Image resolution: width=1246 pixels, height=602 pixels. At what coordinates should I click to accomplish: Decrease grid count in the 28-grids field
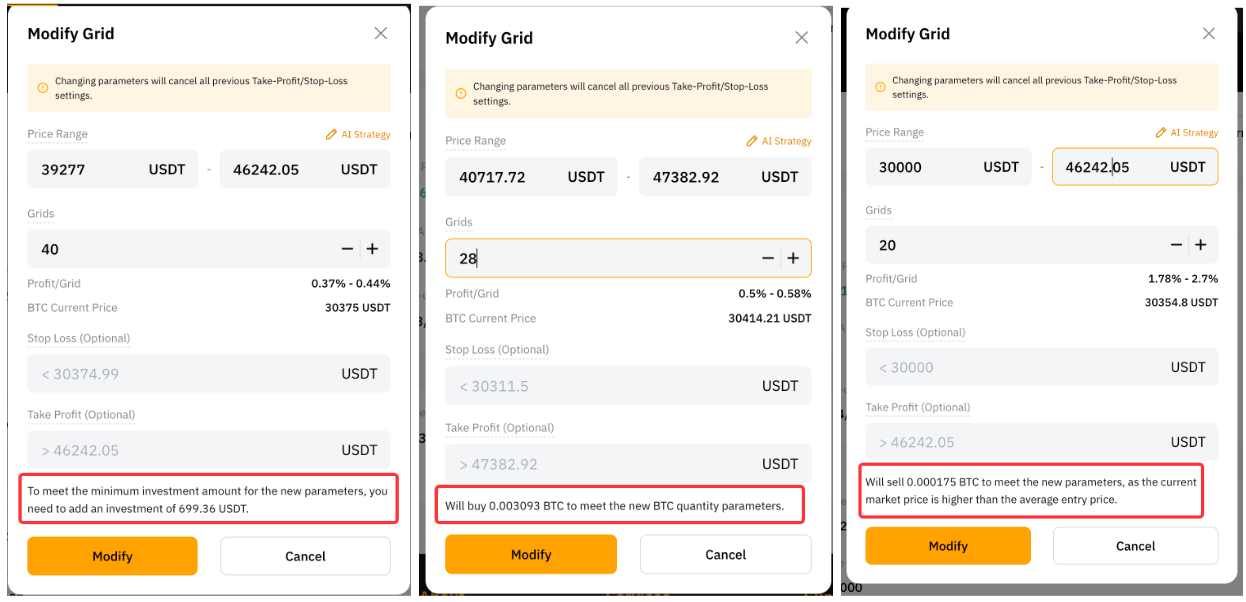[768, 258]
